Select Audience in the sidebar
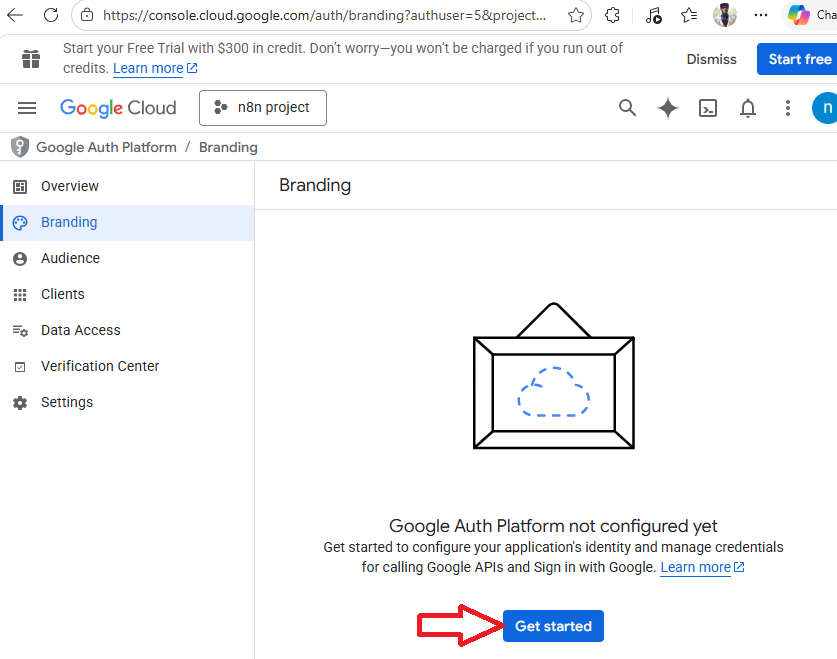 click(70, 258)
